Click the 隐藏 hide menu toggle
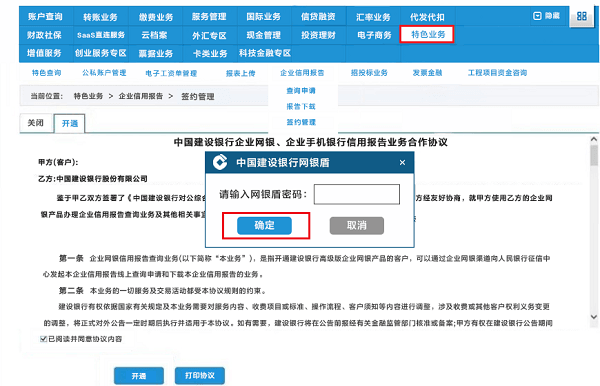Viewport: 600px width, 386px height. [546, 16]
